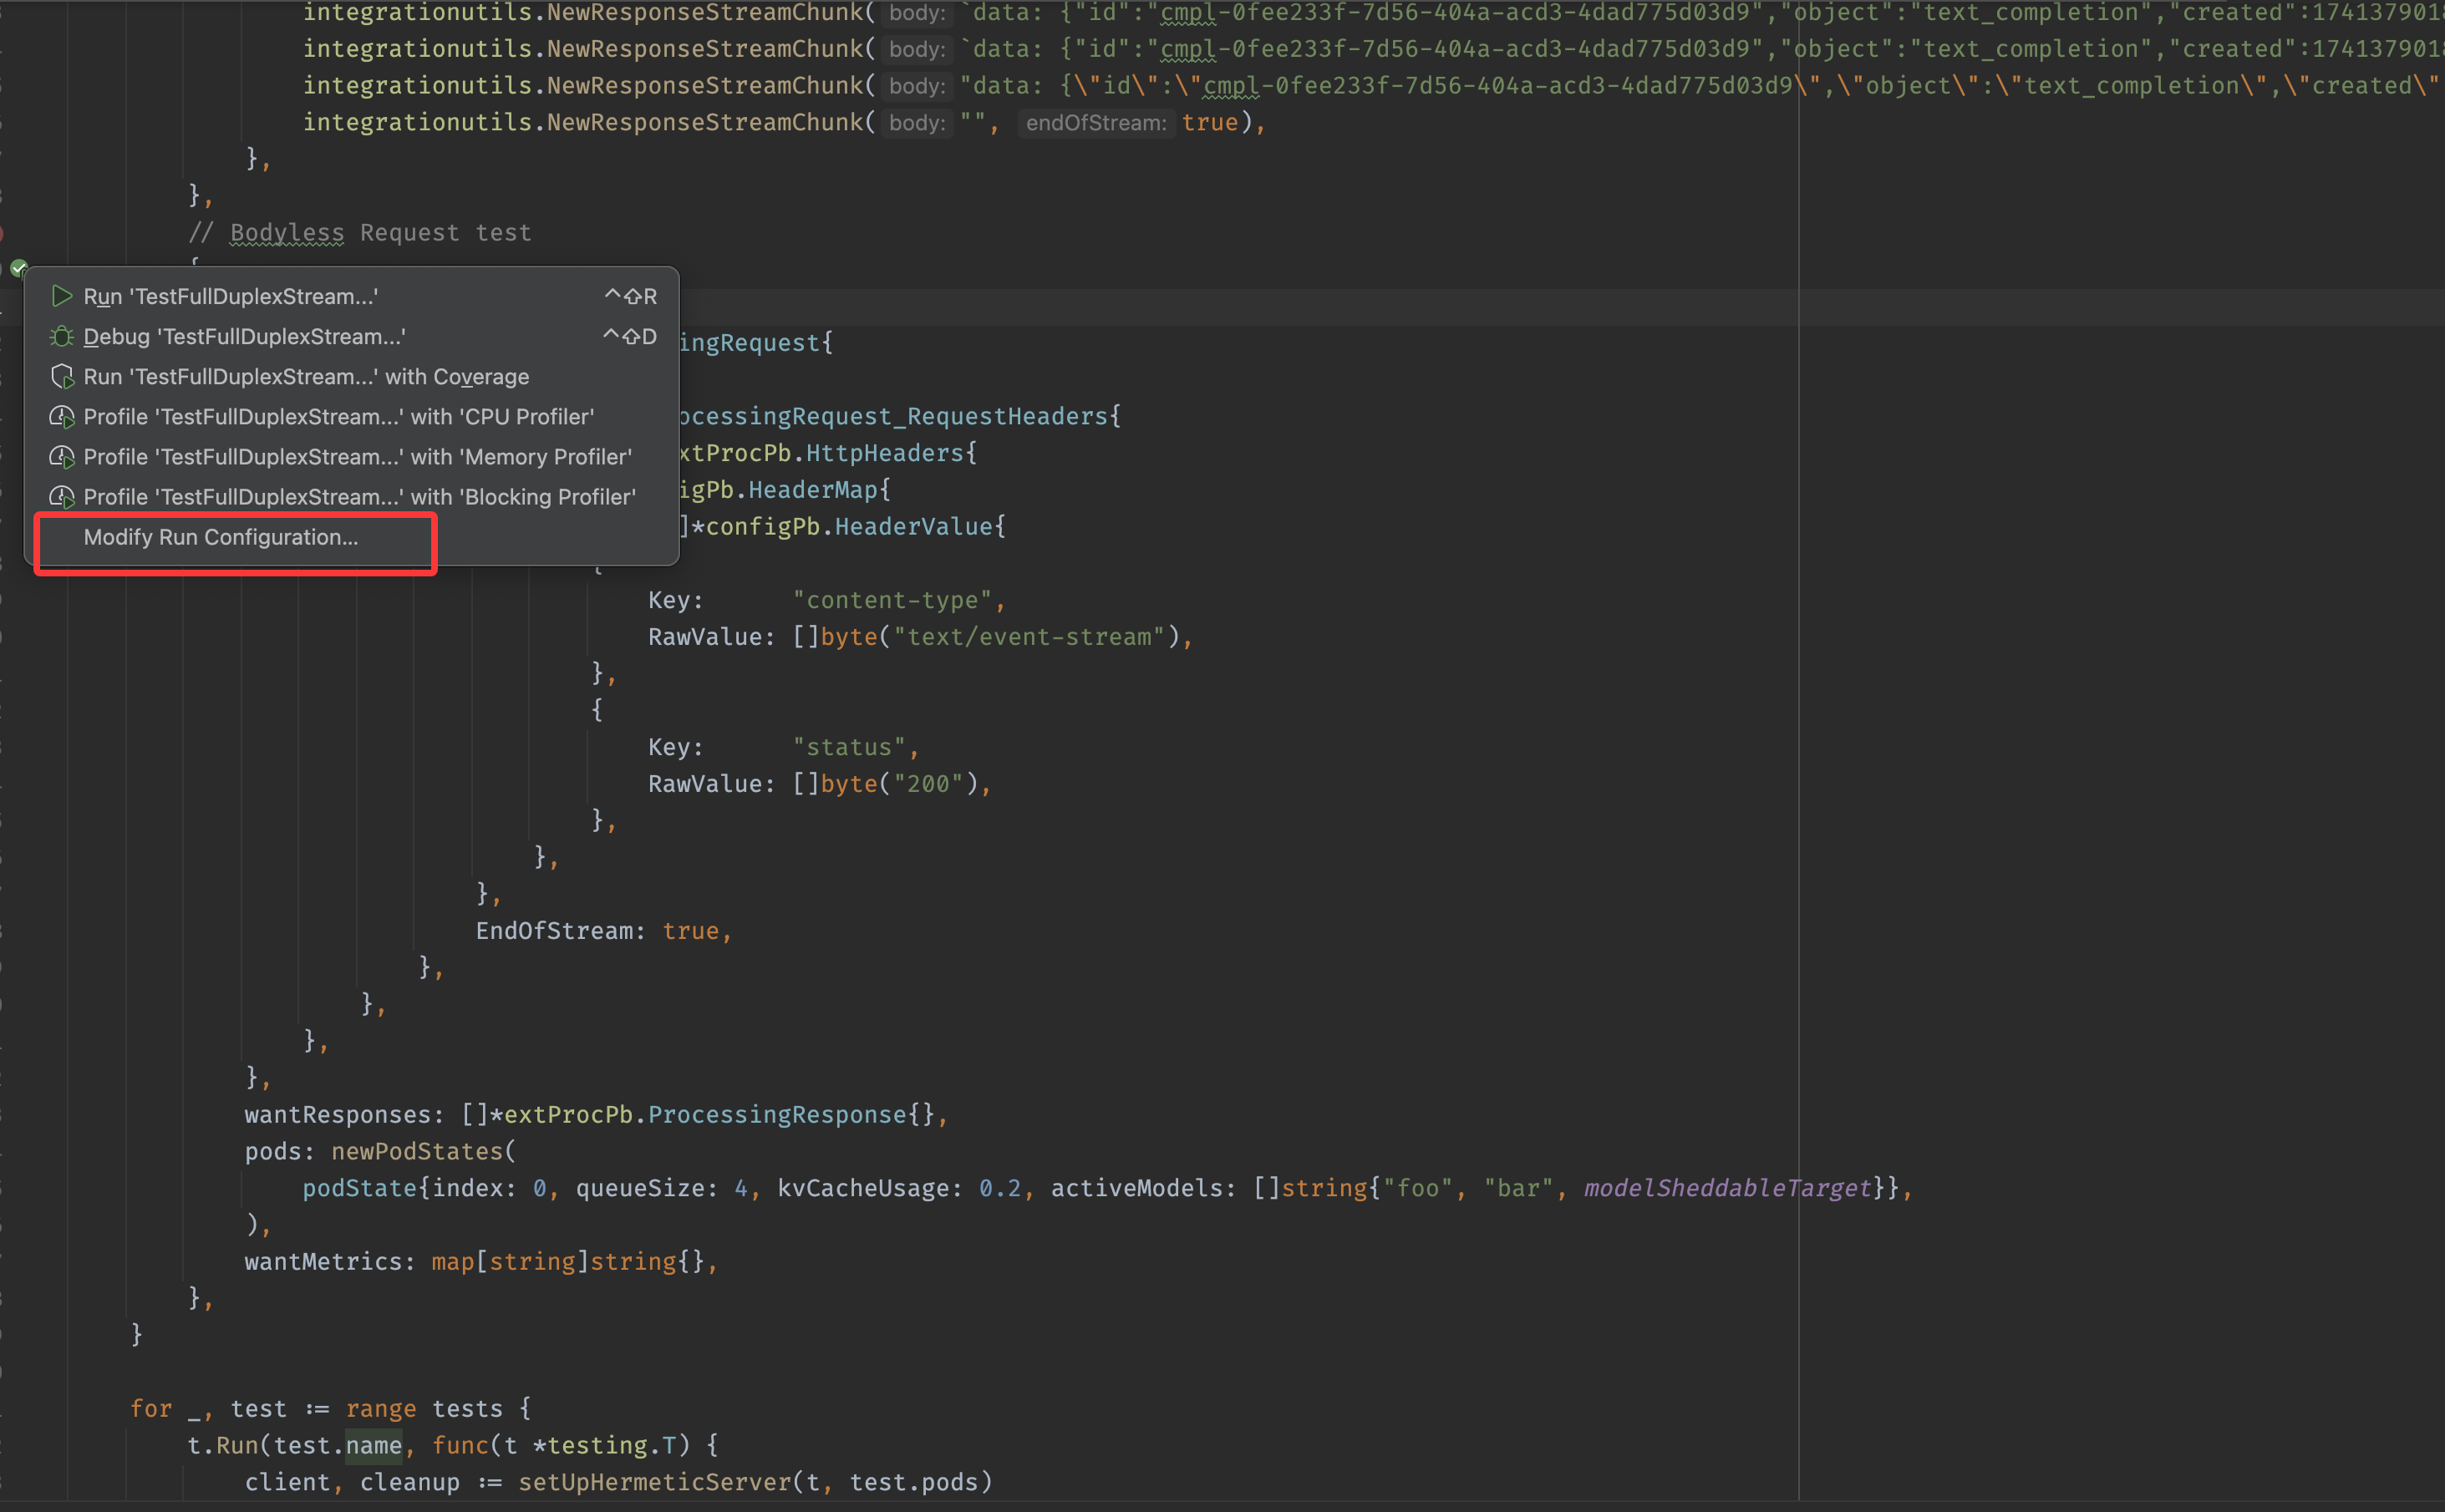Click 'wantMetrics' field name
This screenshot has height=1512, width=2445.
click(324, 1261)
